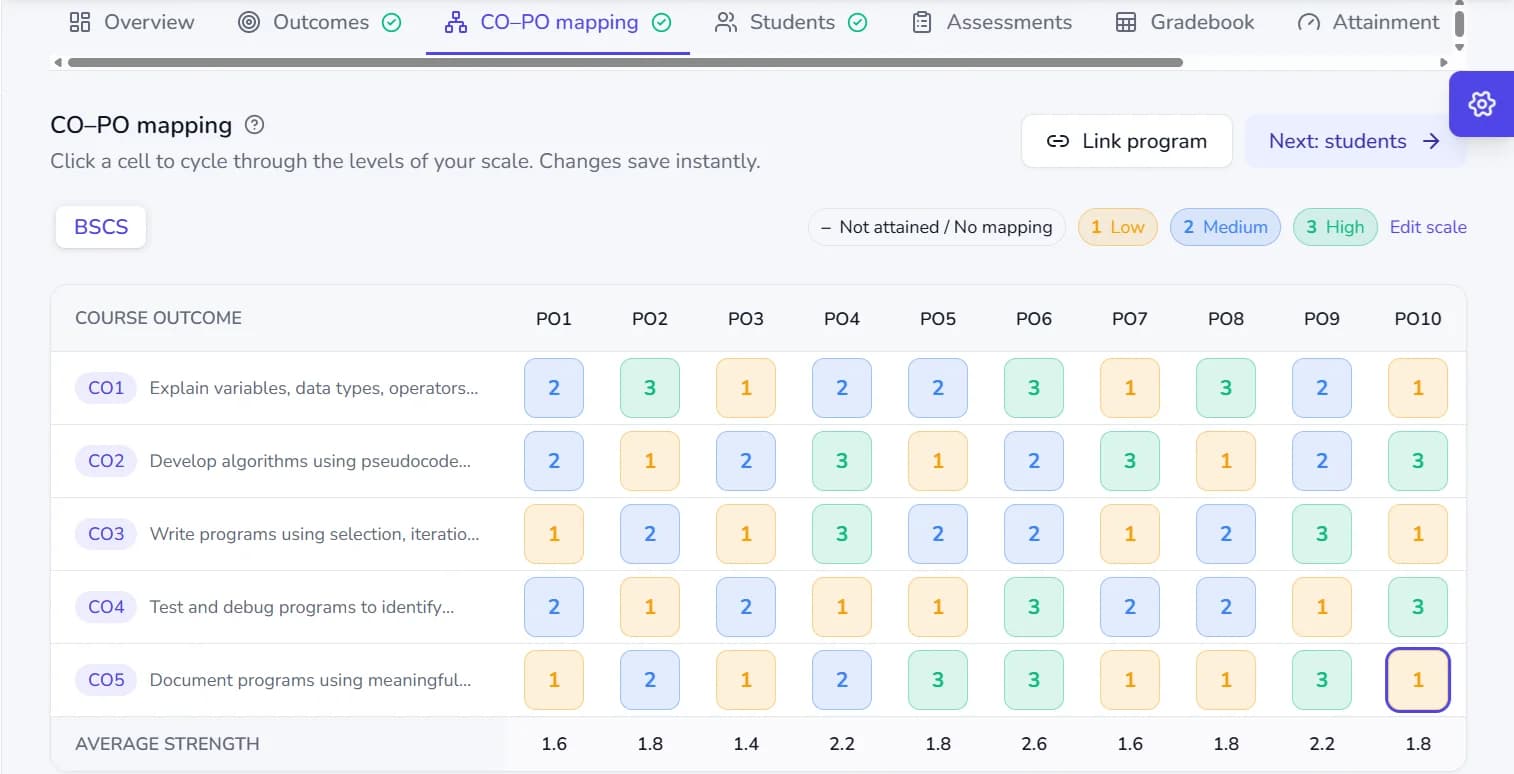Cycle the CO1 and PO8 mapping cell

pos(1226,388)
